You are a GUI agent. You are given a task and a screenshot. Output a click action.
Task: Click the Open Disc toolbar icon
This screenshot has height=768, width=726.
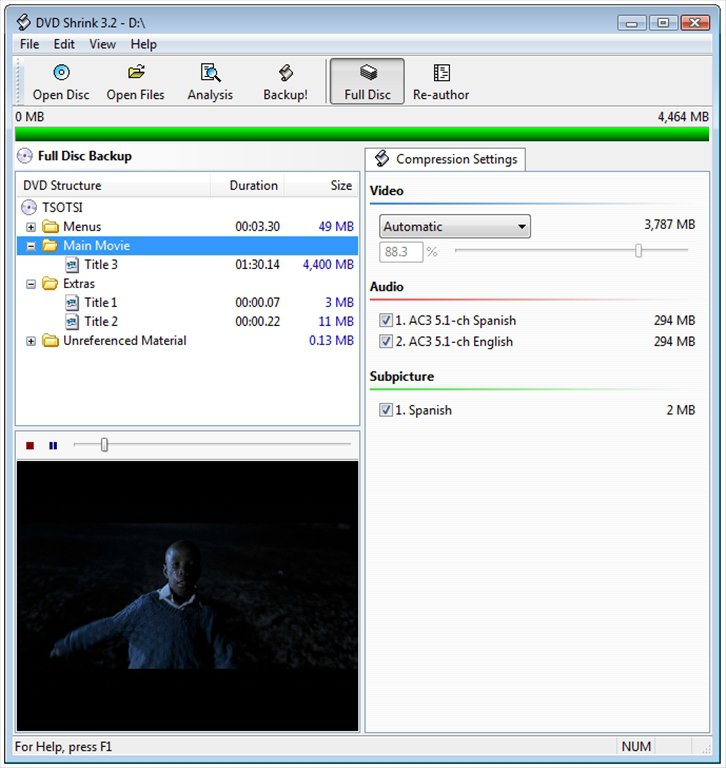tap(61, 72)
